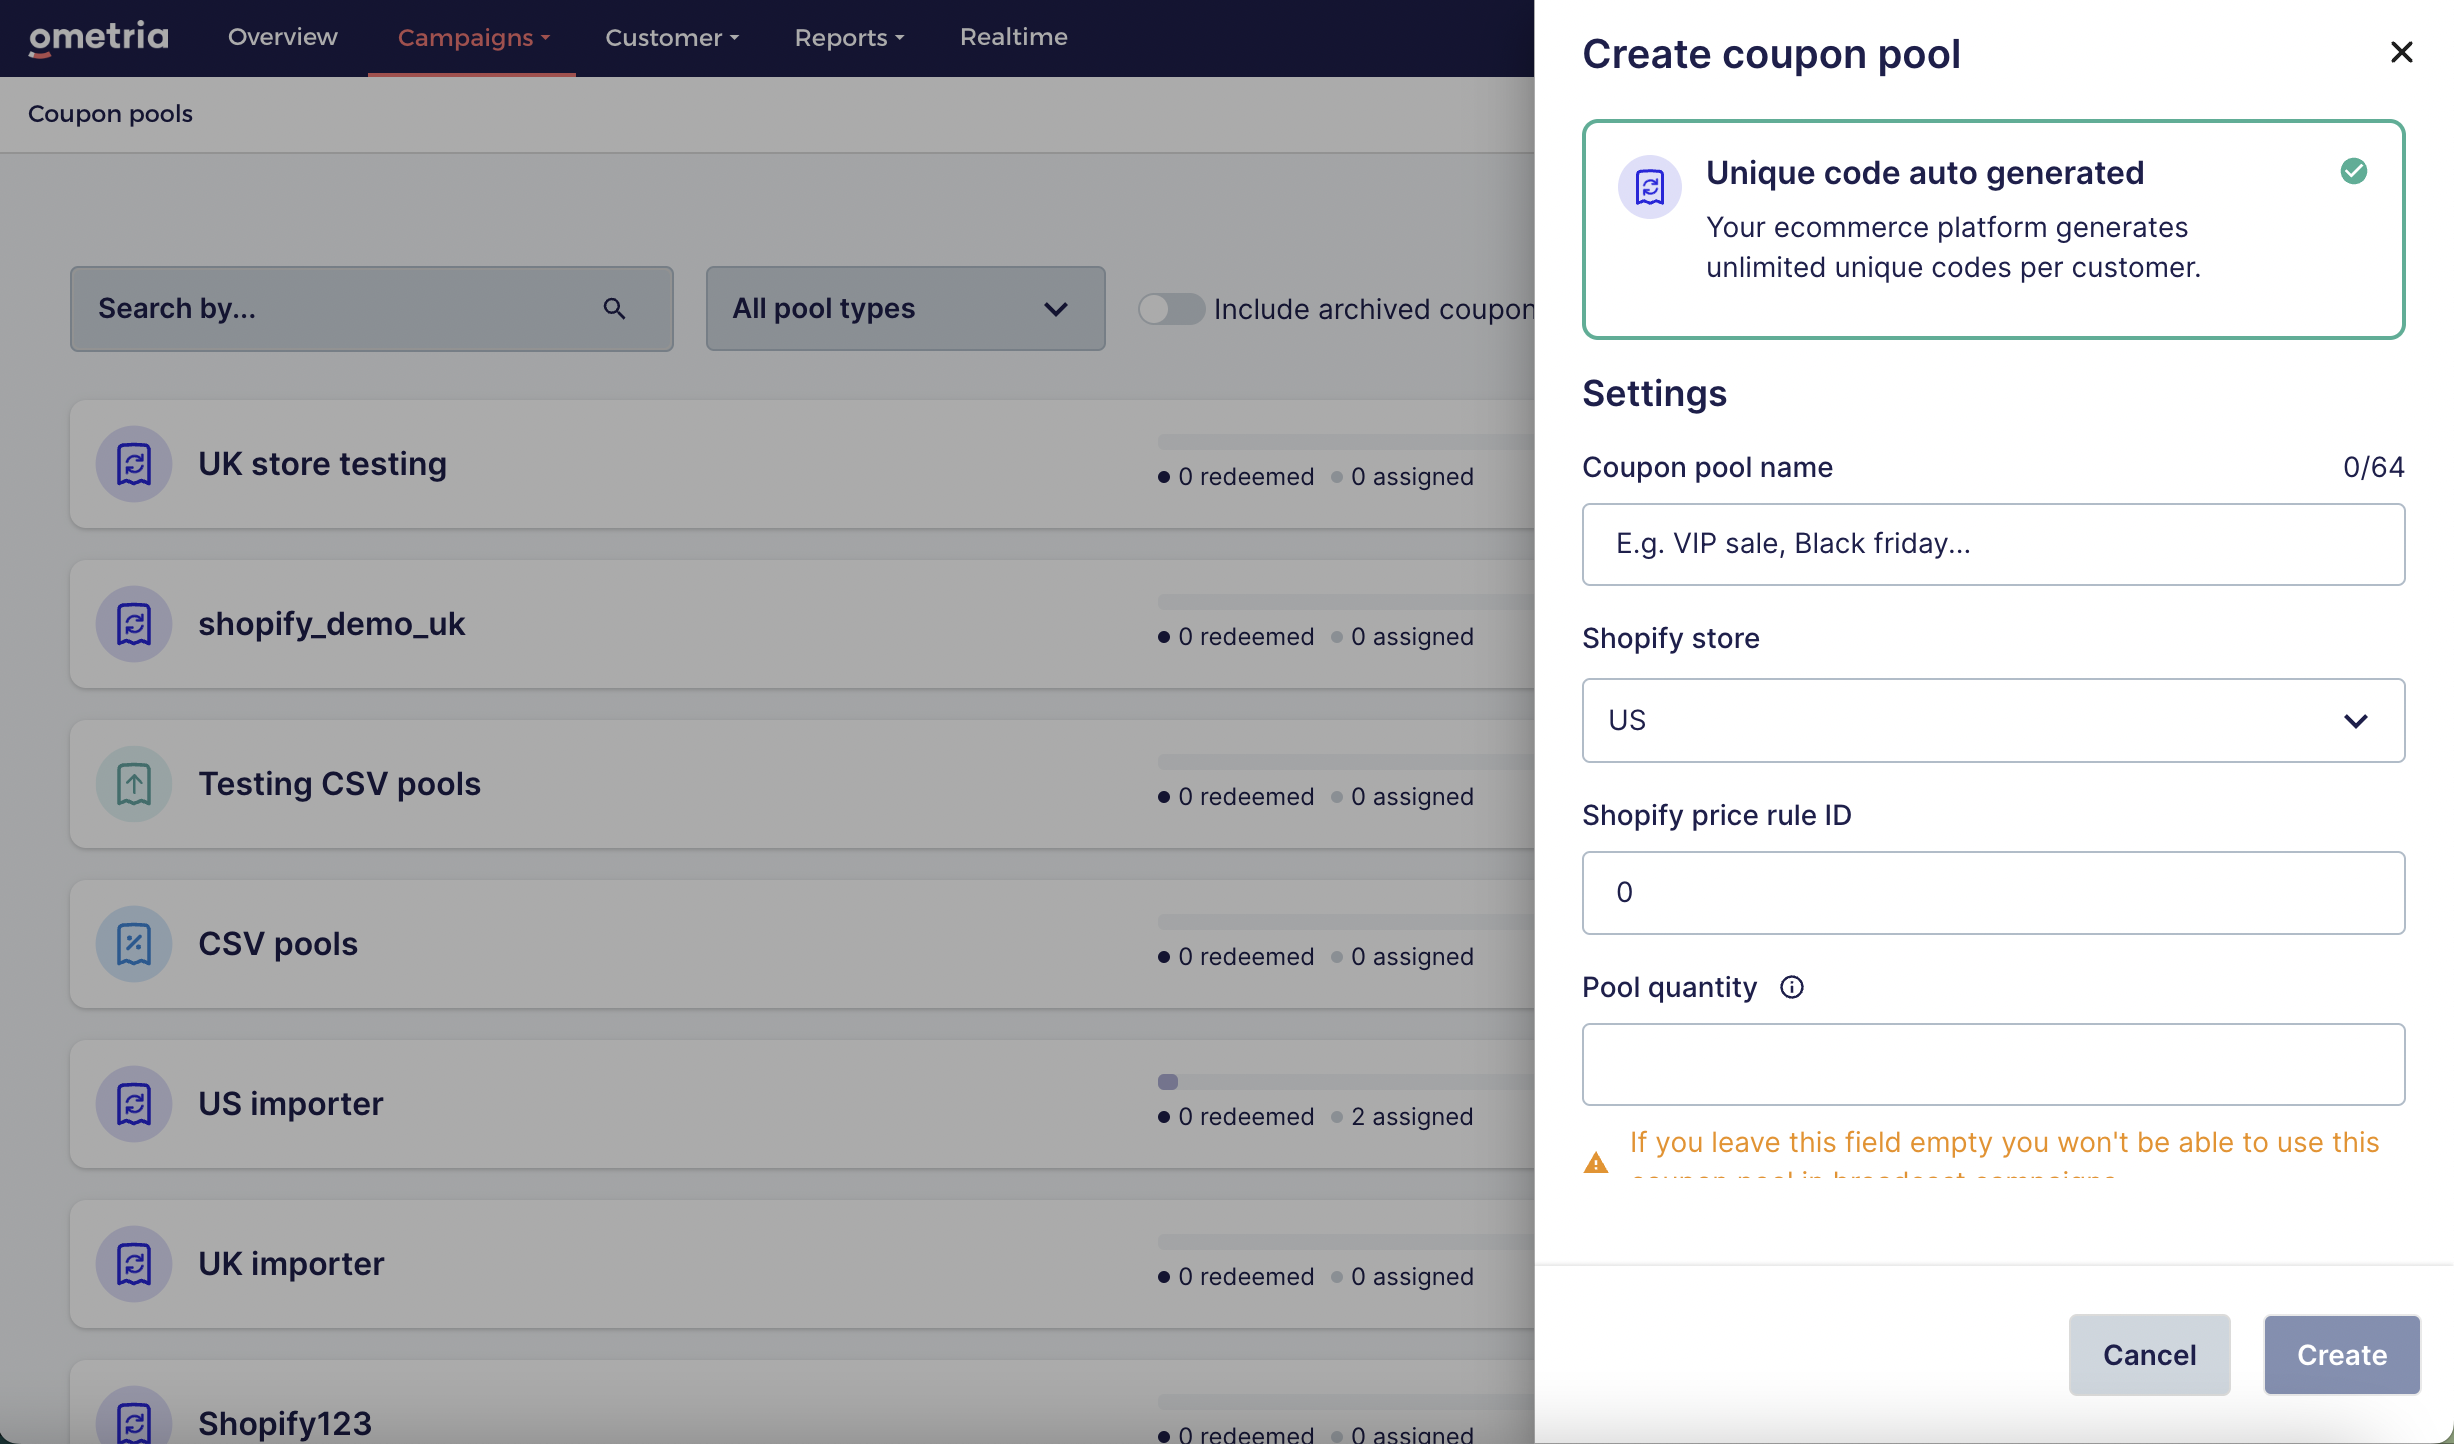Screen dimensions: 2454x1444
Task: Click the Pool quantity info icon
Action: coord(1792,988)
